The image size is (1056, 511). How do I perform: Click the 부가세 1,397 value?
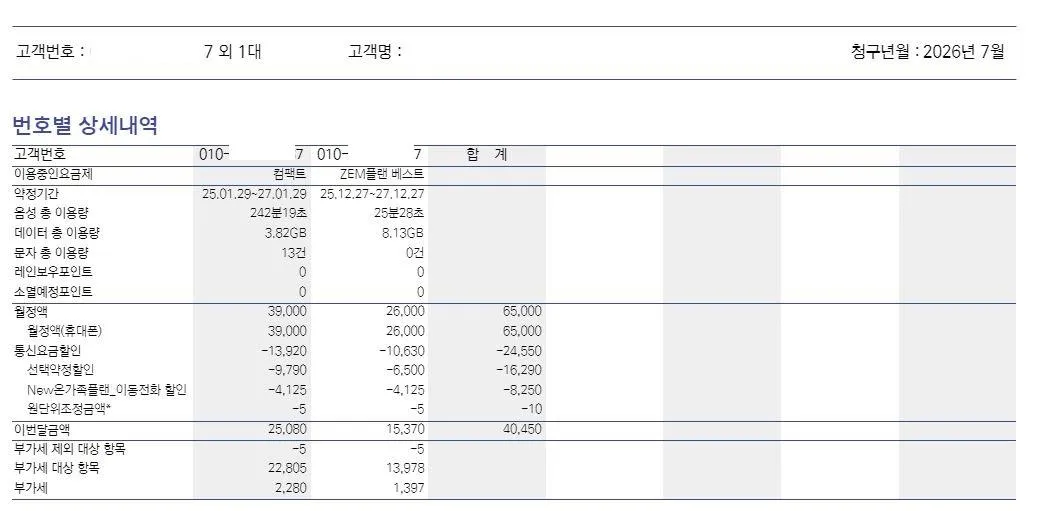409,488
